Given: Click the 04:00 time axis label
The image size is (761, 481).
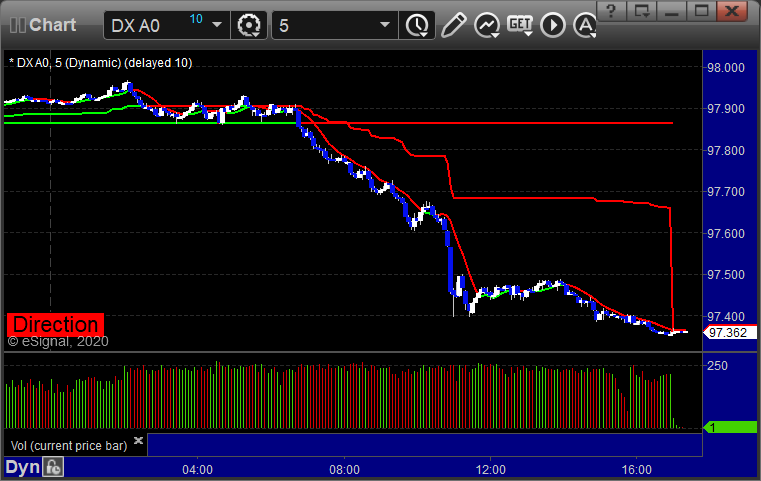Looking at the screenshot, I should (198, 470).
